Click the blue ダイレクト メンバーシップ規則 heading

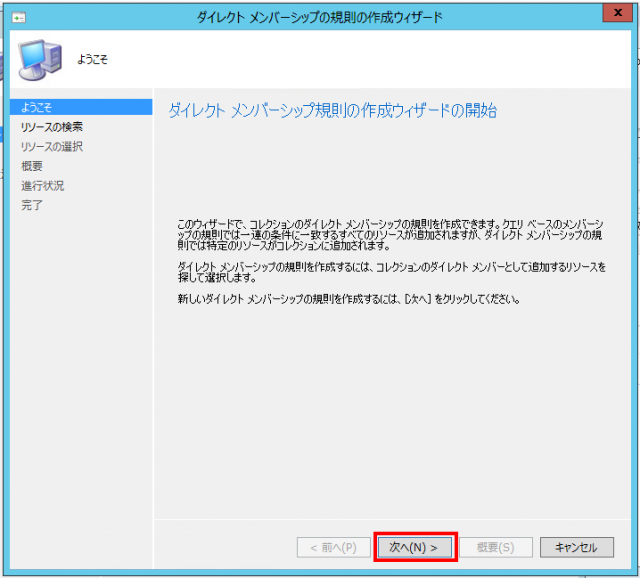pyautogui.click(x=332, y=111)
